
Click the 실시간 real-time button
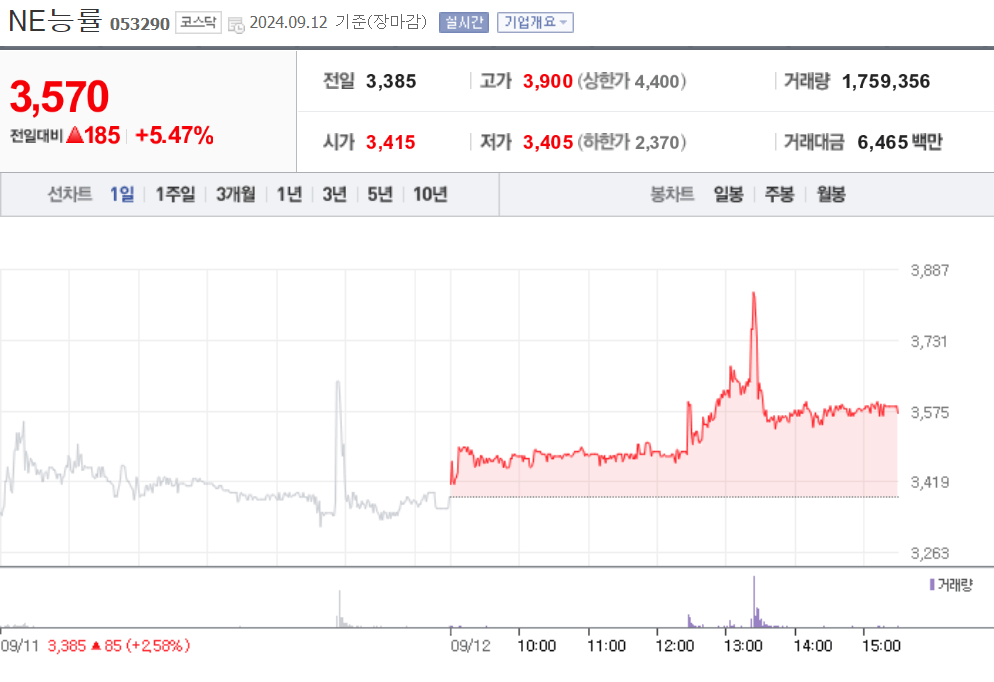click(x=463, y=22)
